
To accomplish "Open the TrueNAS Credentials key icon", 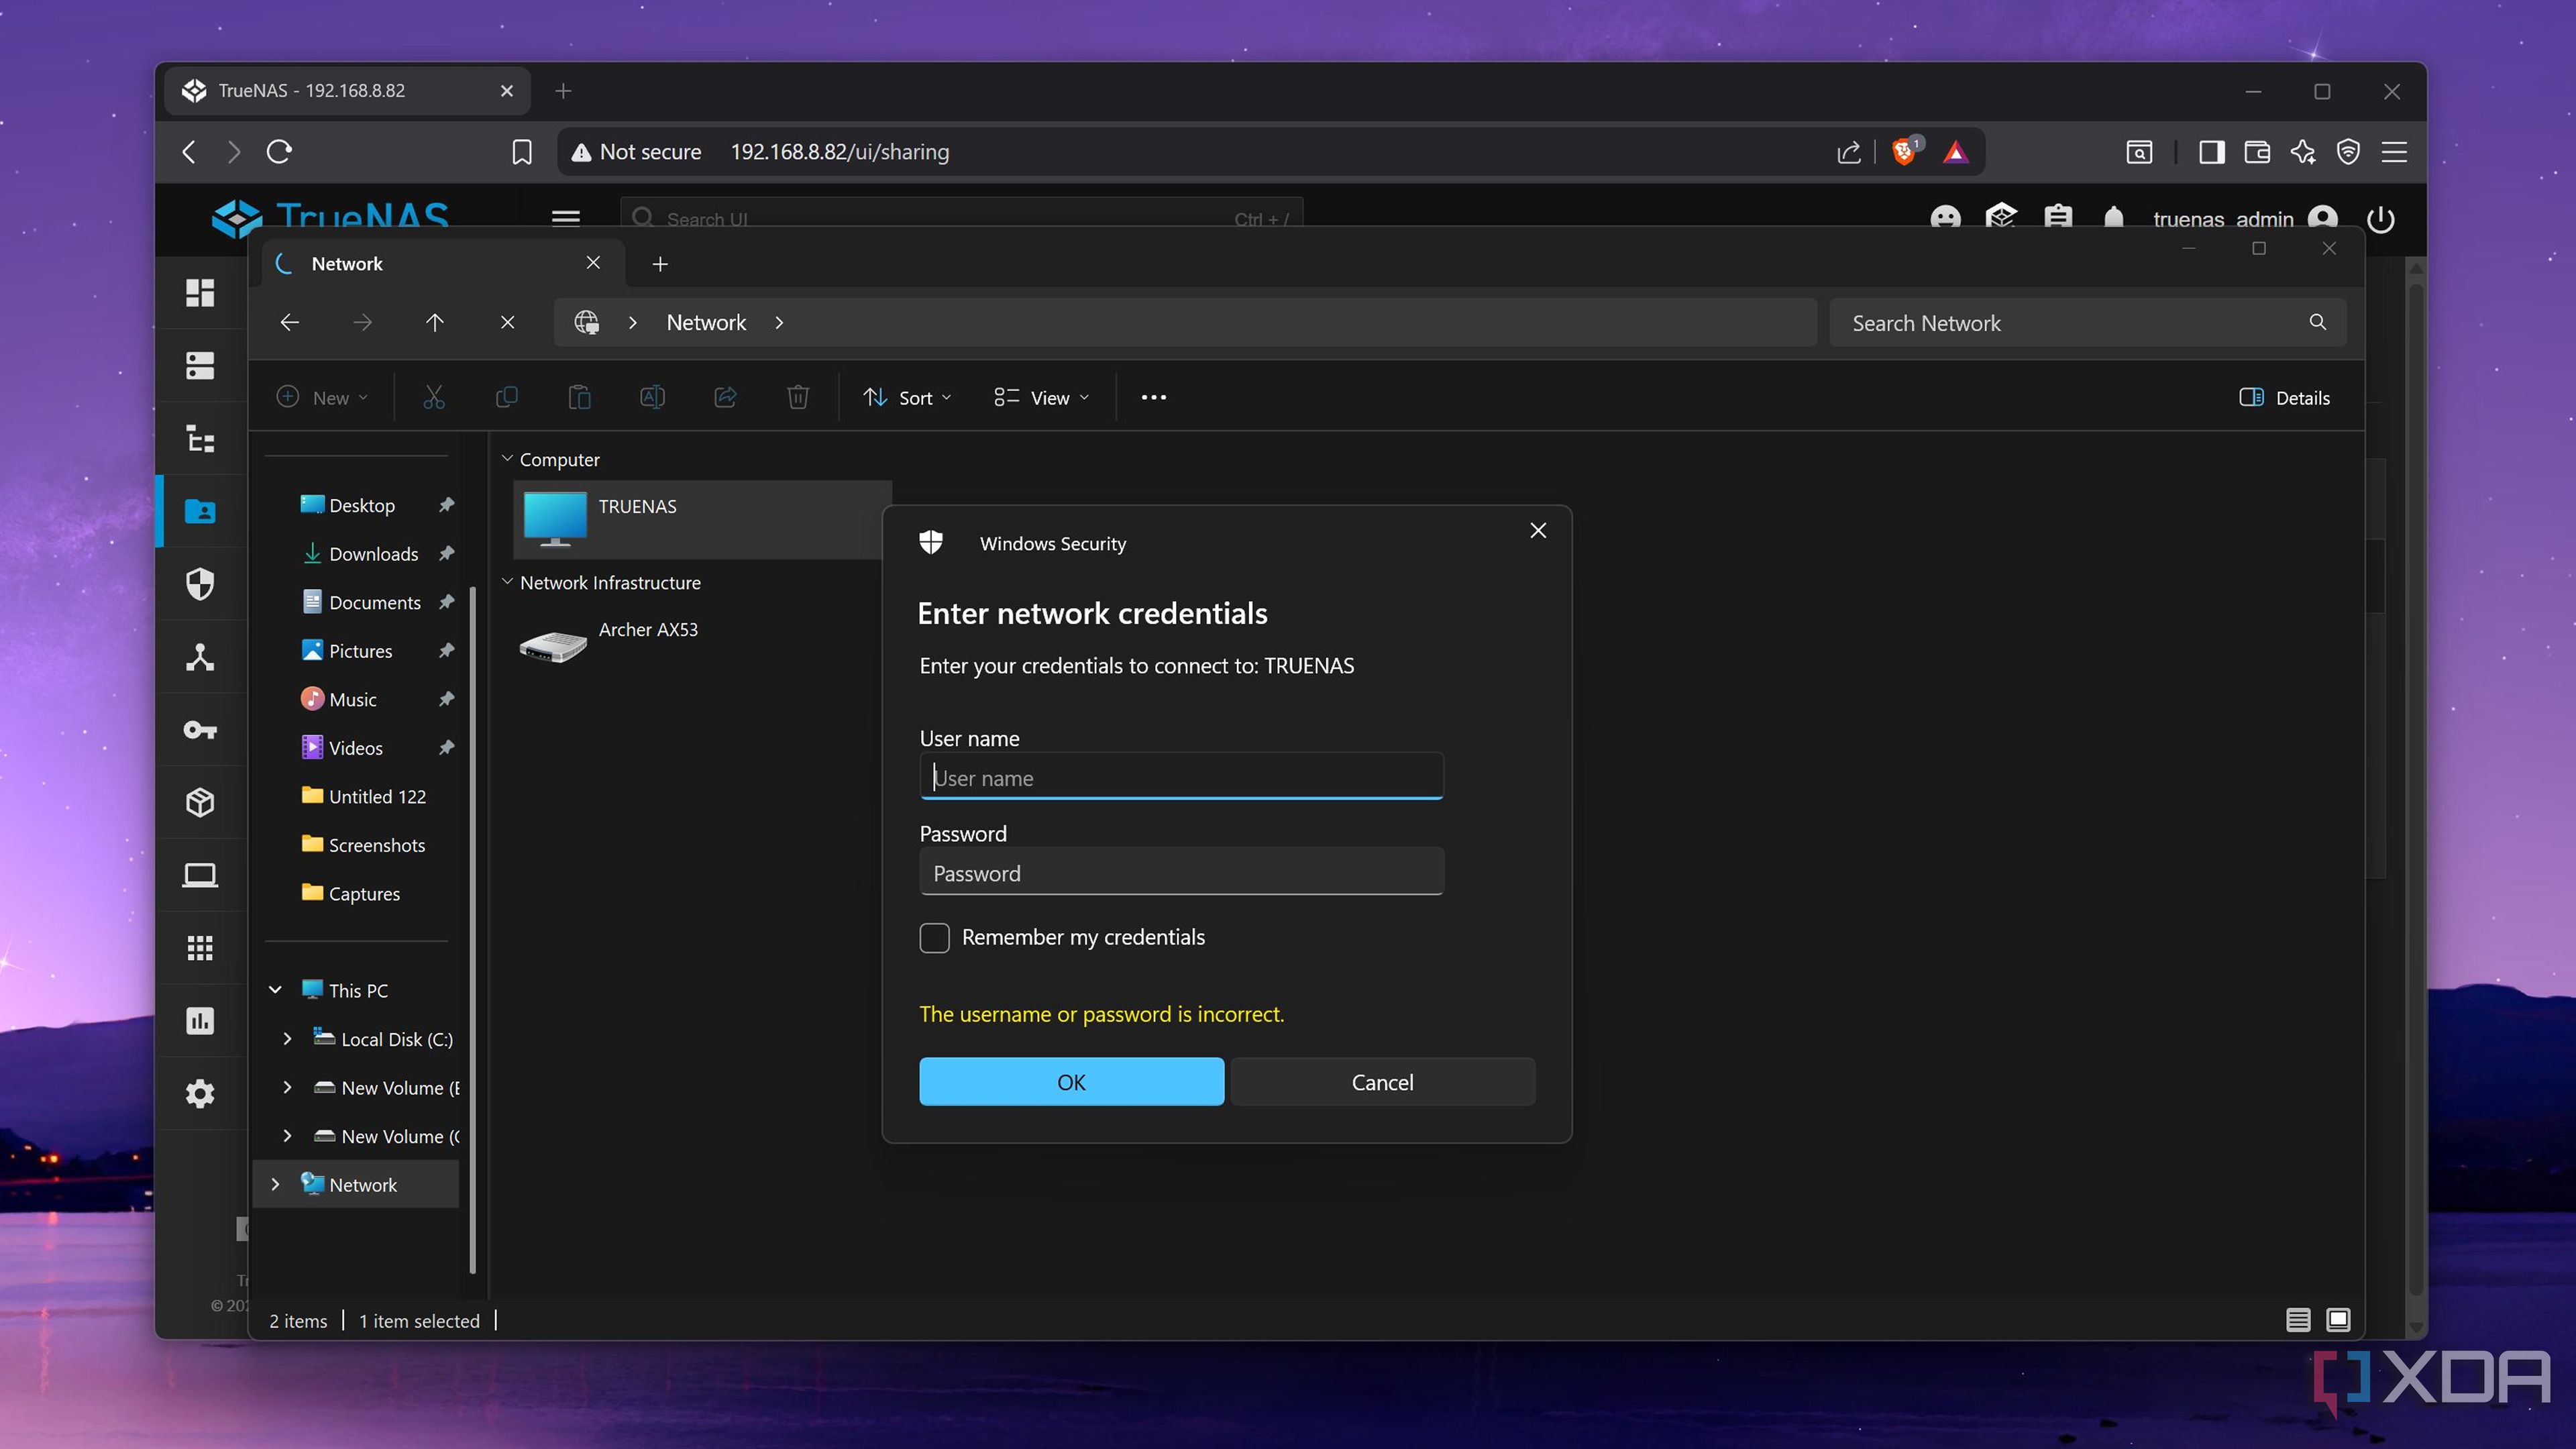I will 200,730.
